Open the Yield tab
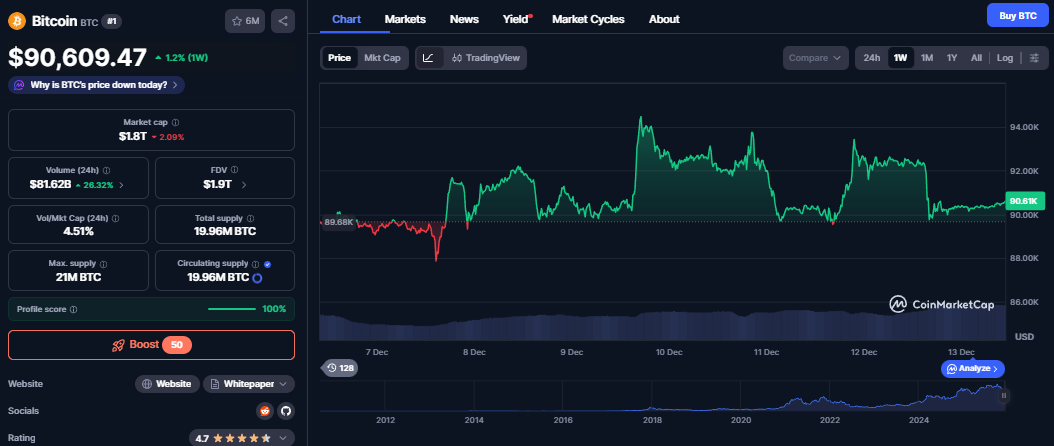 (516, 19)
